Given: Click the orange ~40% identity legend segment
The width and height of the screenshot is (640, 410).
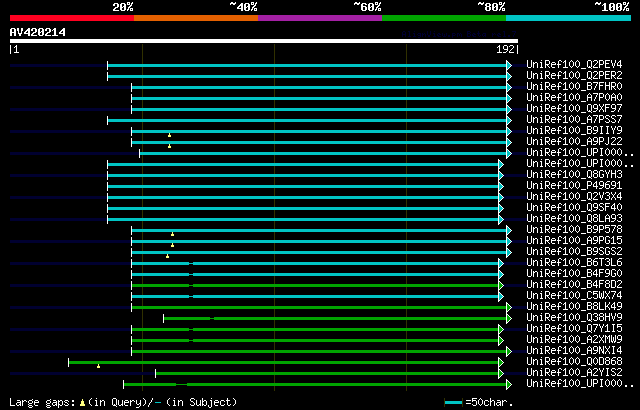Looking at the screenshot, I should pyautogui.click(x=196, y=18).
